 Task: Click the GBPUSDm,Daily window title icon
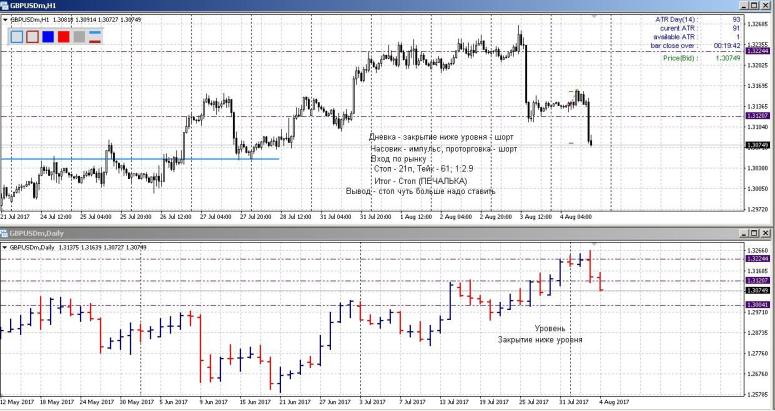pos(6,234)
